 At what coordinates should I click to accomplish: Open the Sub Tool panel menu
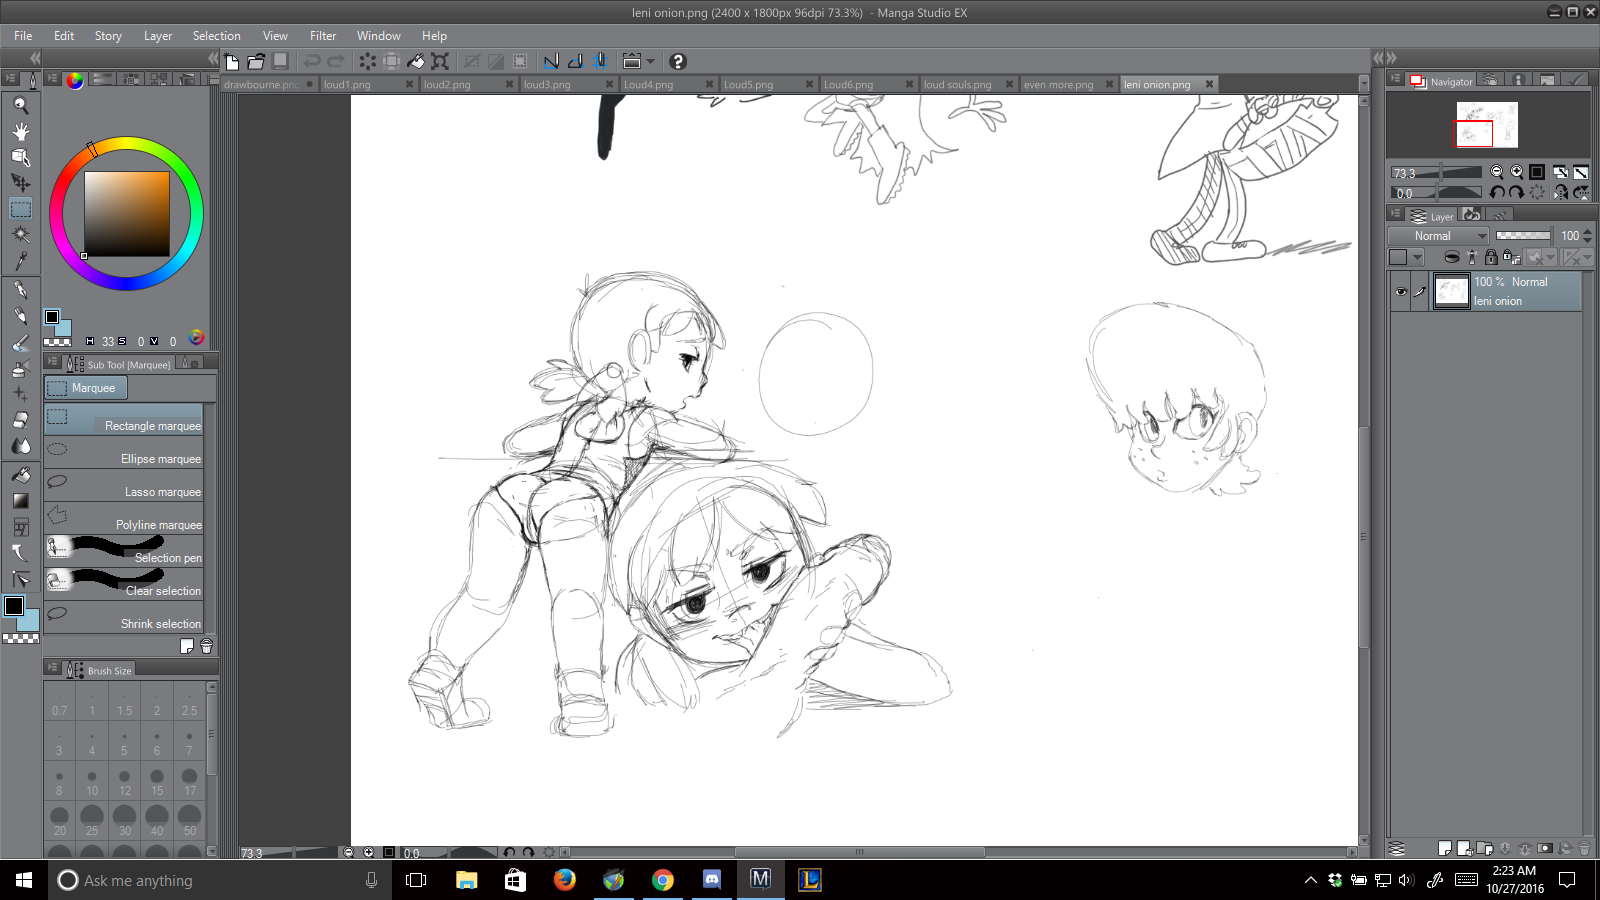[53, 364]
